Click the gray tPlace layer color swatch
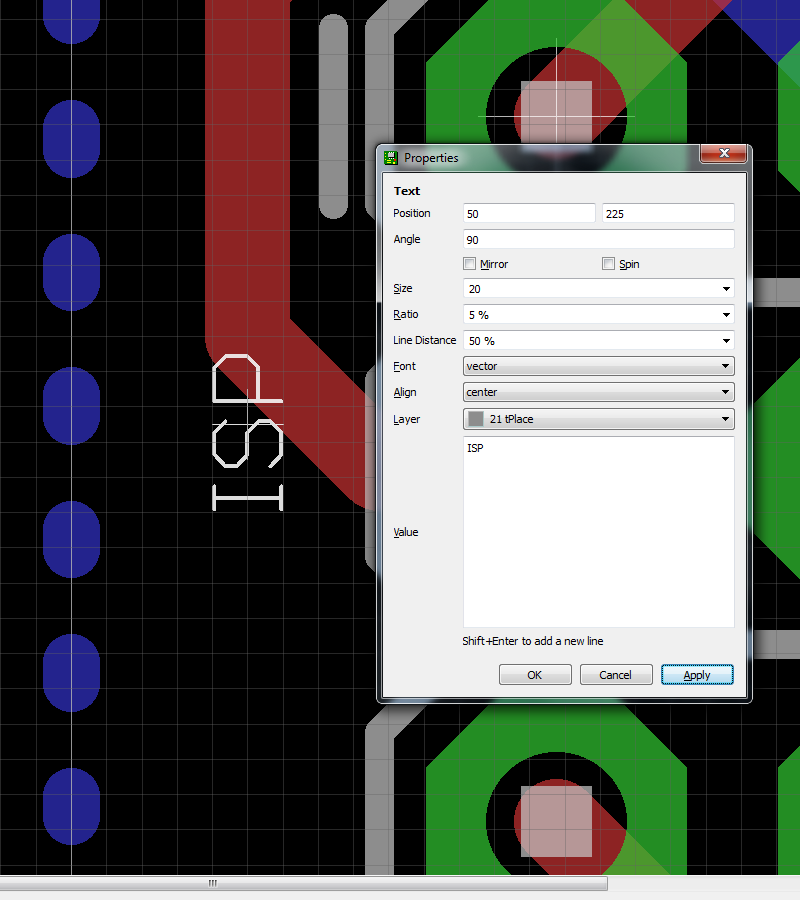 click(476, 419)
